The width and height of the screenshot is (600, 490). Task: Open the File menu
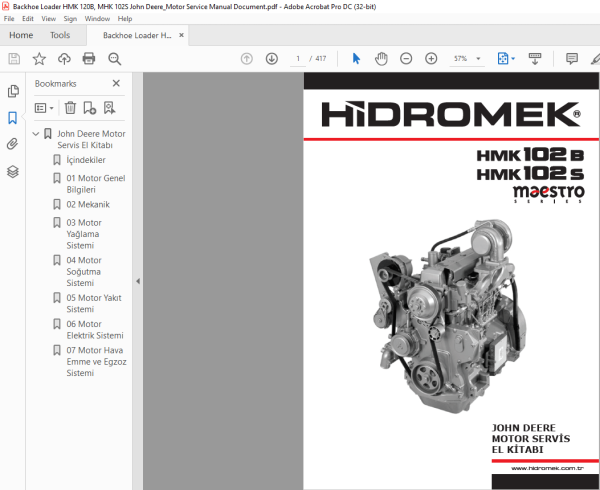coord(9,18)
